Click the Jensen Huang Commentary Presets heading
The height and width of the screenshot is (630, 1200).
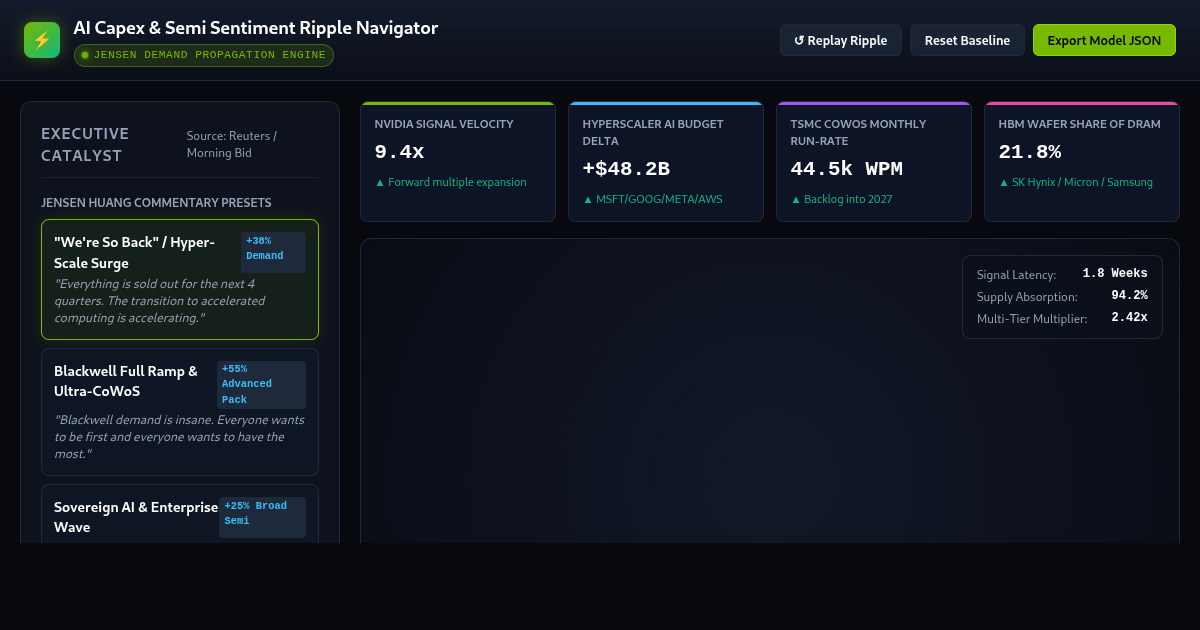pos(156,203)
